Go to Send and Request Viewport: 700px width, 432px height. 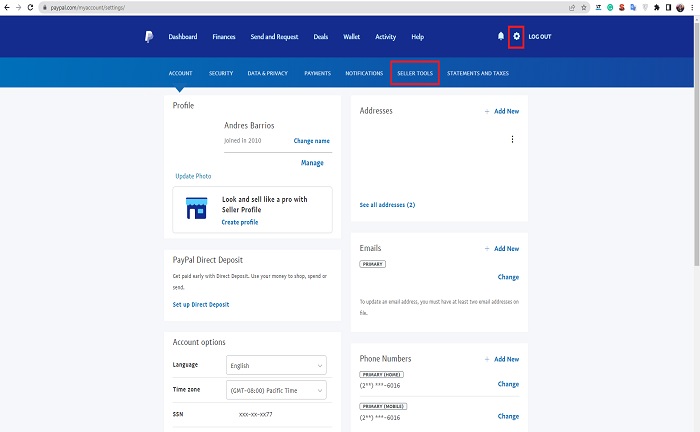pos(274,37)
